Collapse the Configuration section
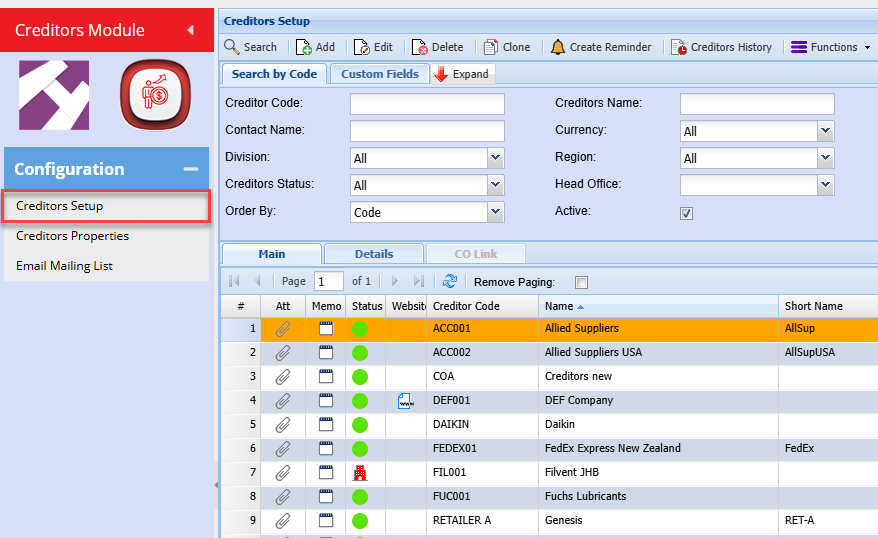The height and width of the screenshot is (538, 878). (x=190, y=170)
